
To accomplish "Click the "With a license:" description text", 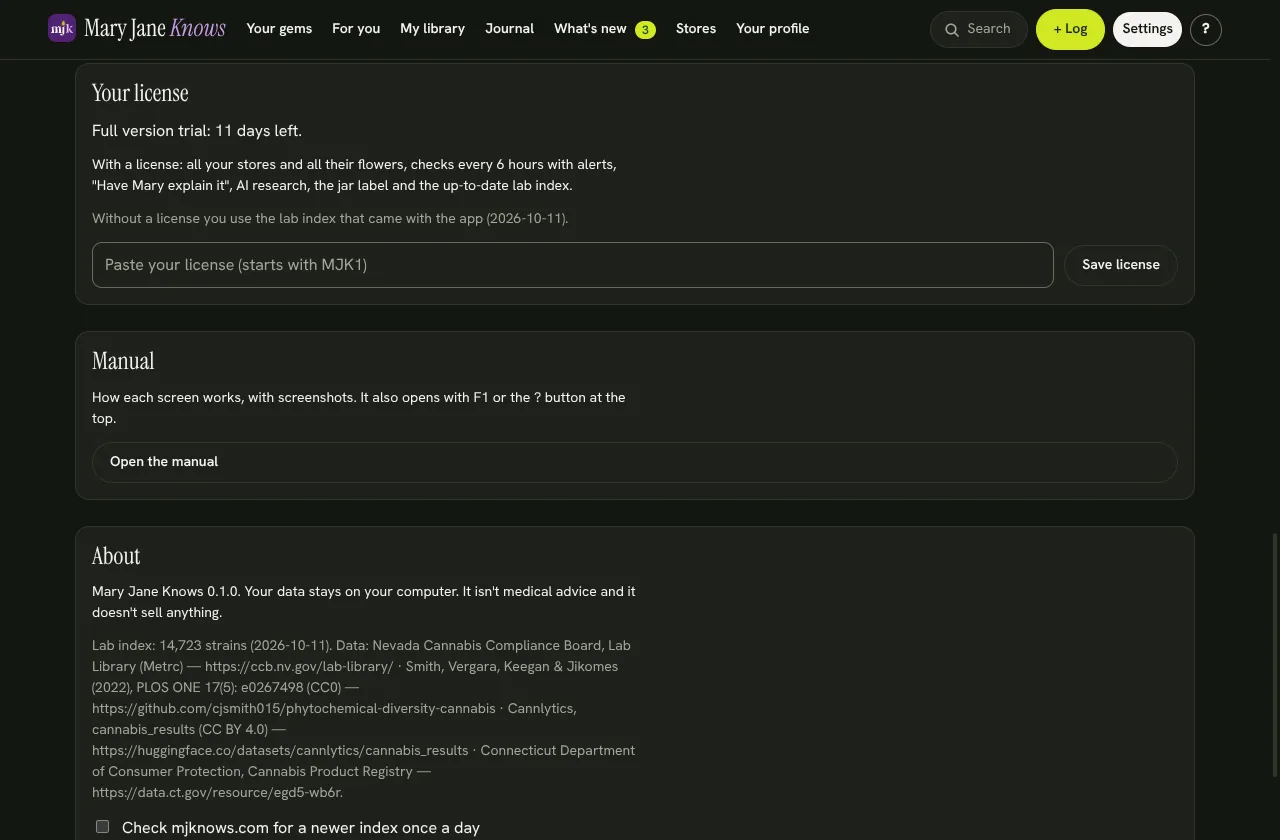I will coord(354,175).
